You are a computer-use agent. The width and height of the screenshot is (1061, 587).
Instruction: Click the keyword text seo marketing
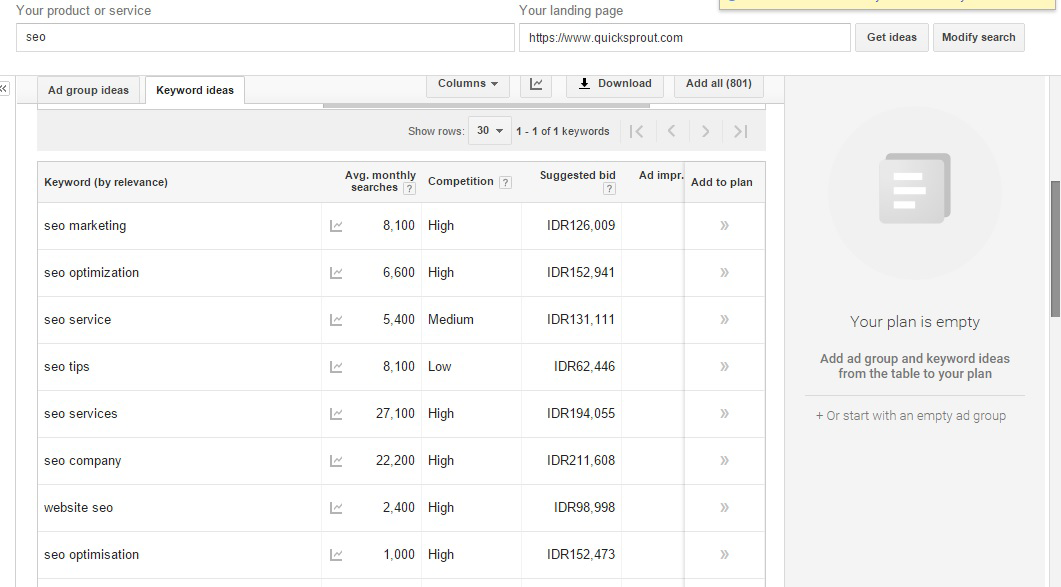[85, 225]
